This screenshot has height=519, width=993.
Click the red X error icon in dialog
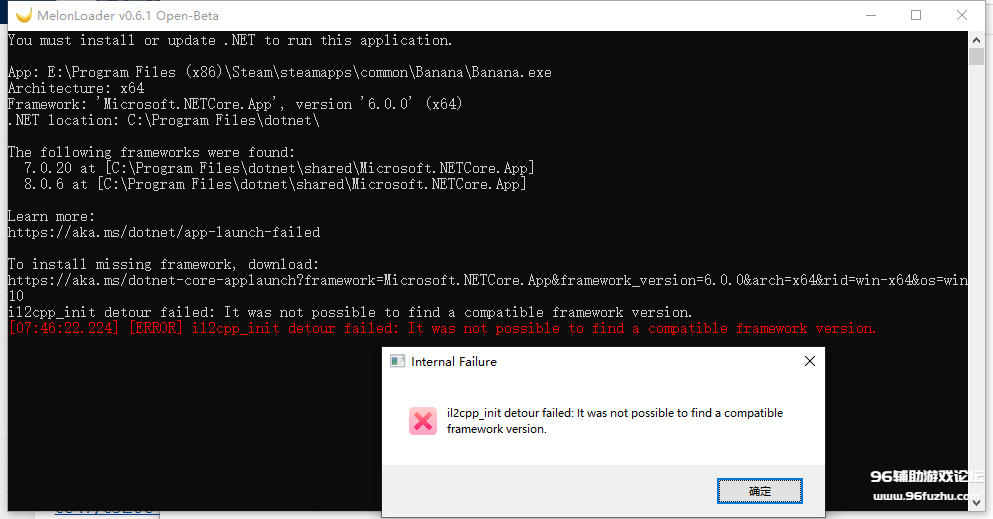tap(423, 421)
